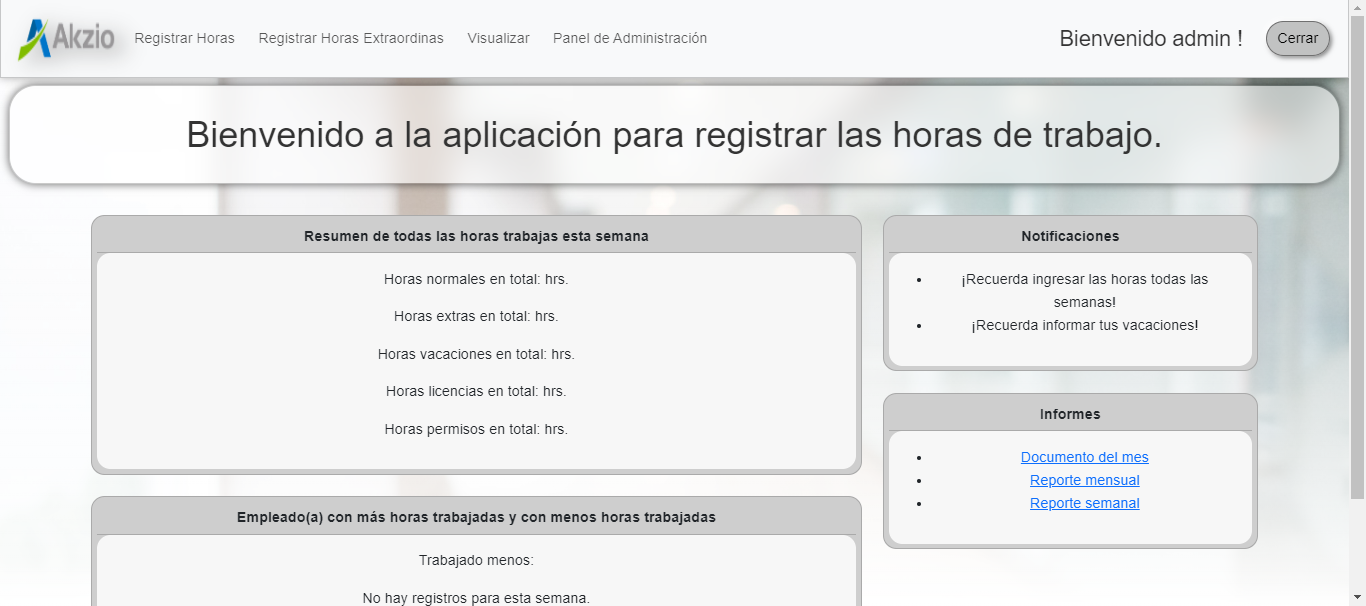Screen dimensions: 1366x606
Task: Select 'Trabajado menos:' label
Action: pos(476,560)
